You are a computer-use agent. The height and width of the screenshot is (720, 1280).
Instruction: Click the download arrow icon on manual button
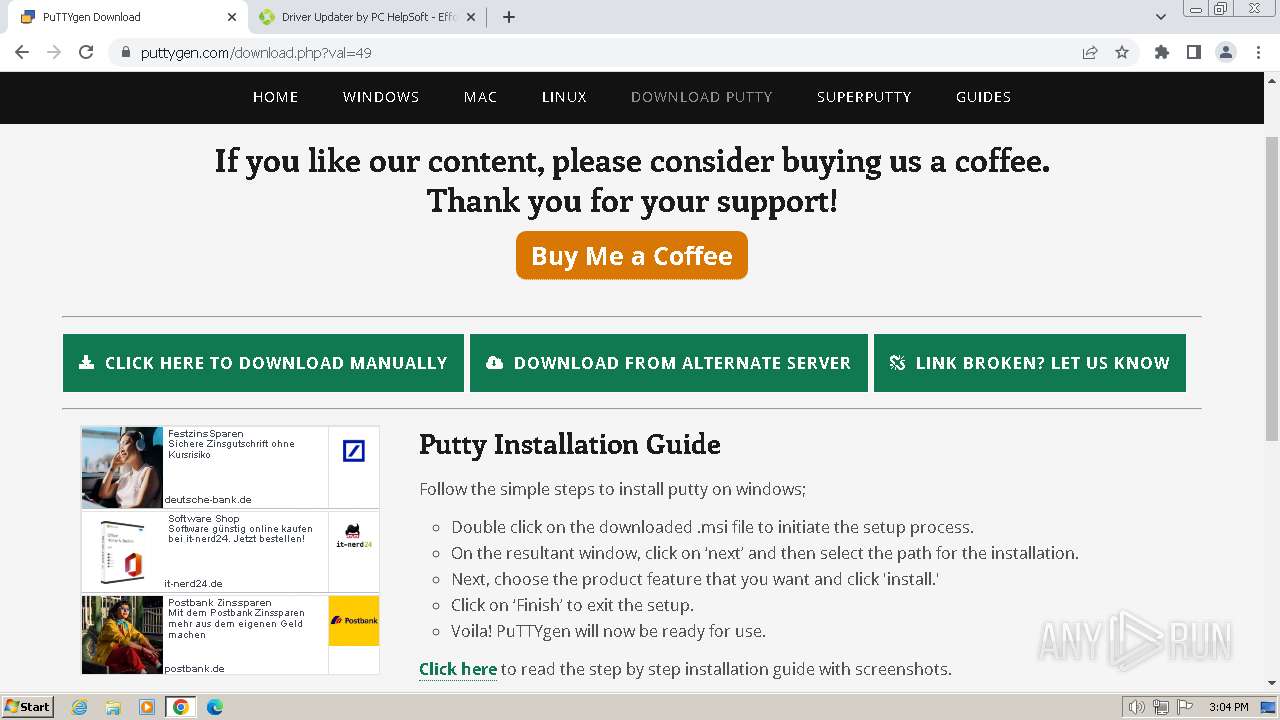87,363
